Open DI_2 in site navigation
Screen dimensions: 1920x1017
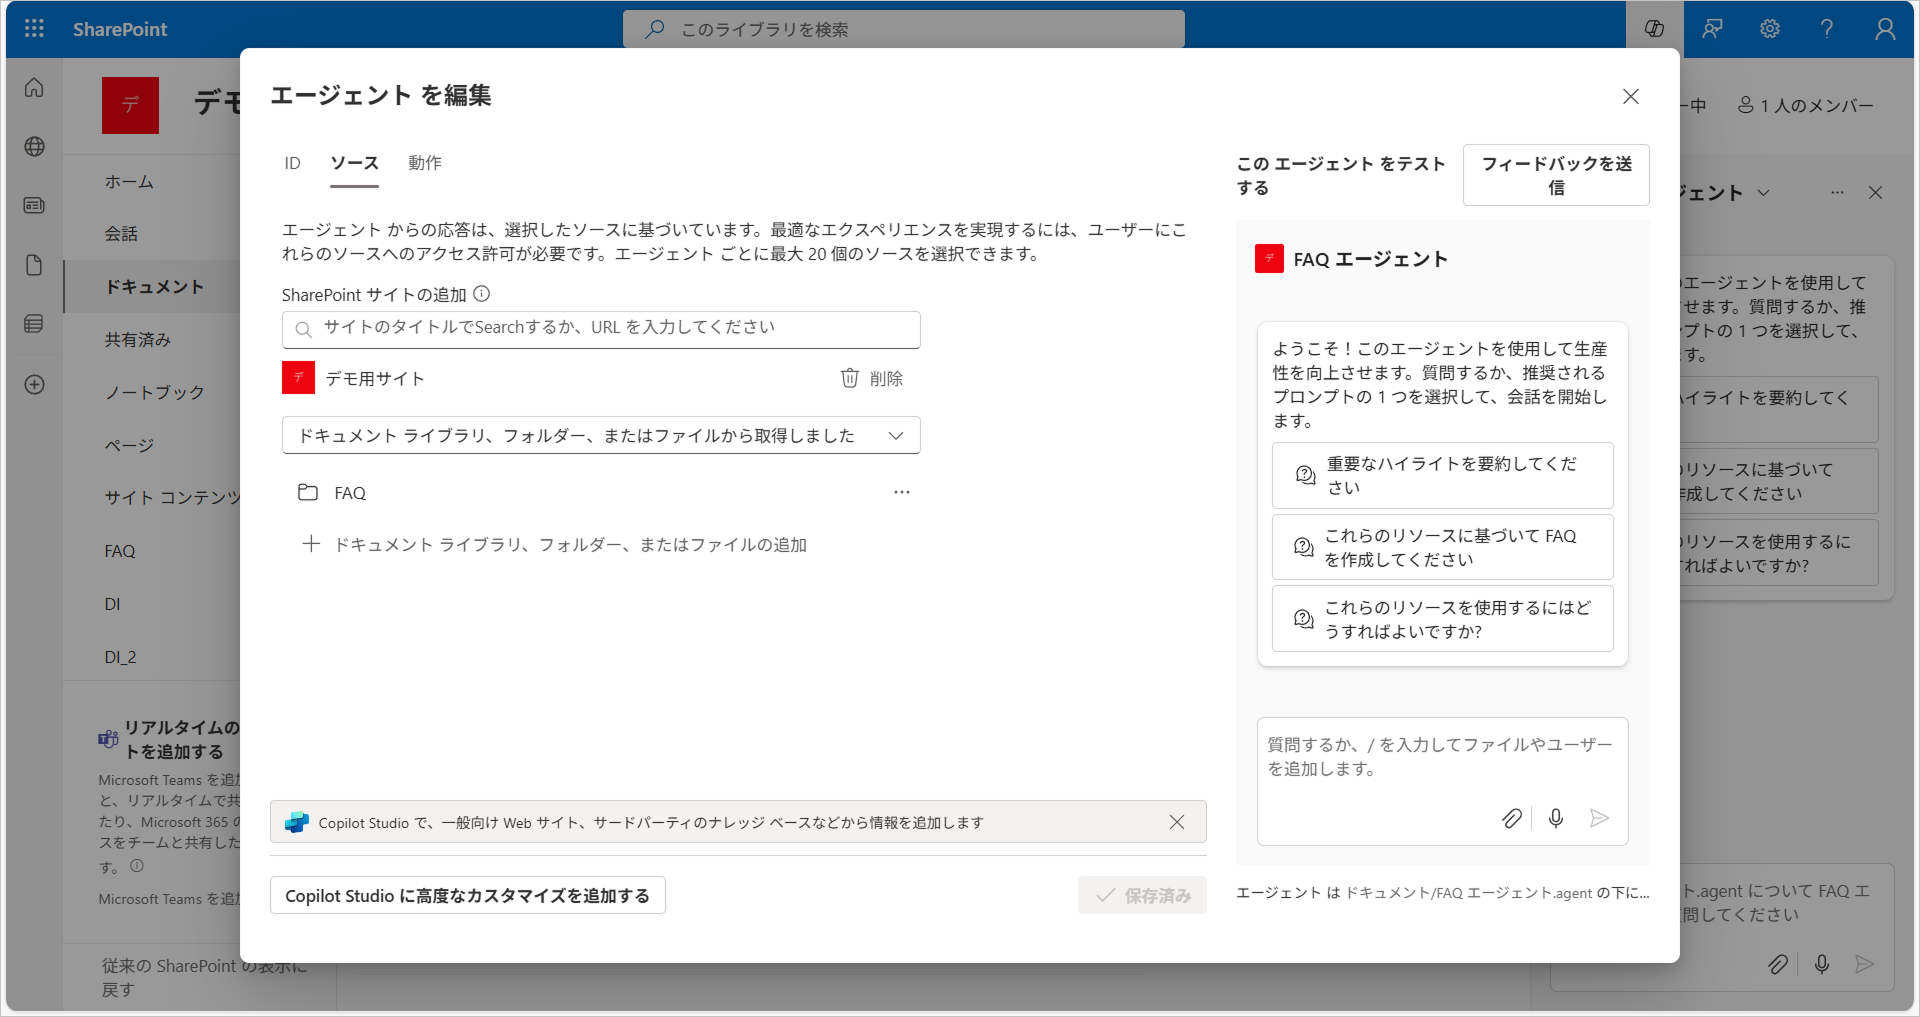tap(121, 657)
